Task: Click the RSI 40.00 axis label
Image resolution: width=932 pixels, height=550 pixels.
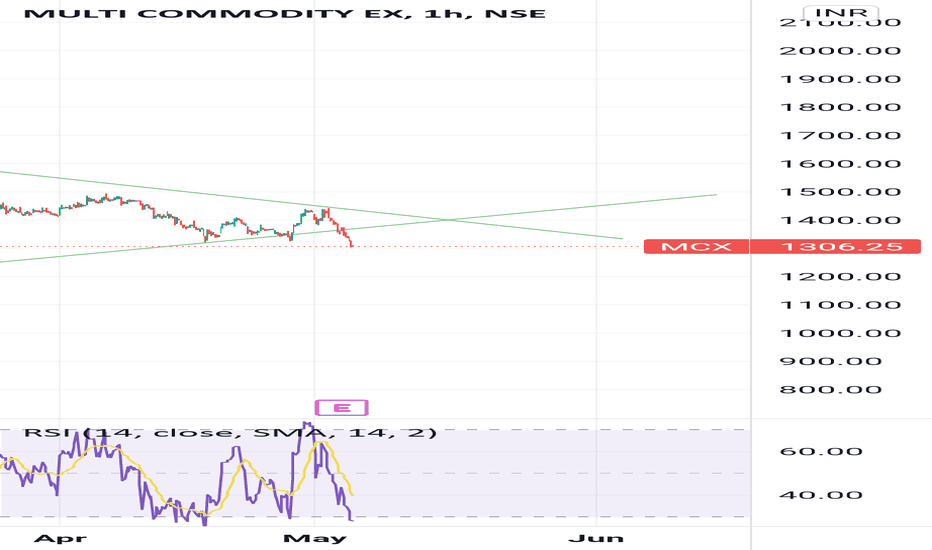Action: point(821,495)
